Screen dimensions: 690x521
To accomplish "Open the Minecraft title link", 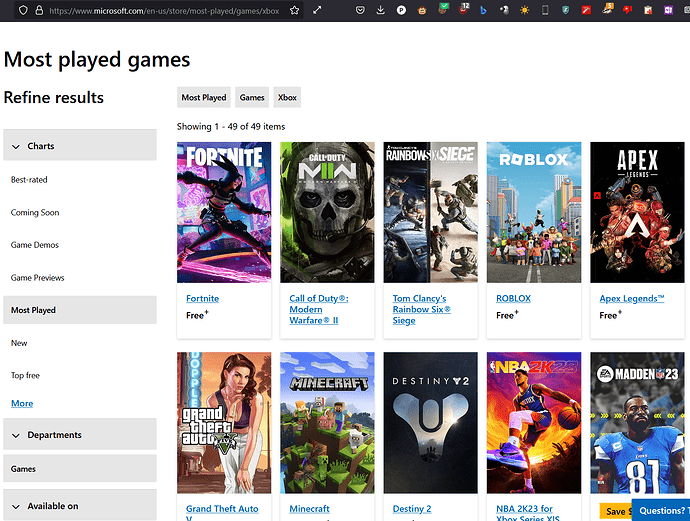I will [309, 509].
